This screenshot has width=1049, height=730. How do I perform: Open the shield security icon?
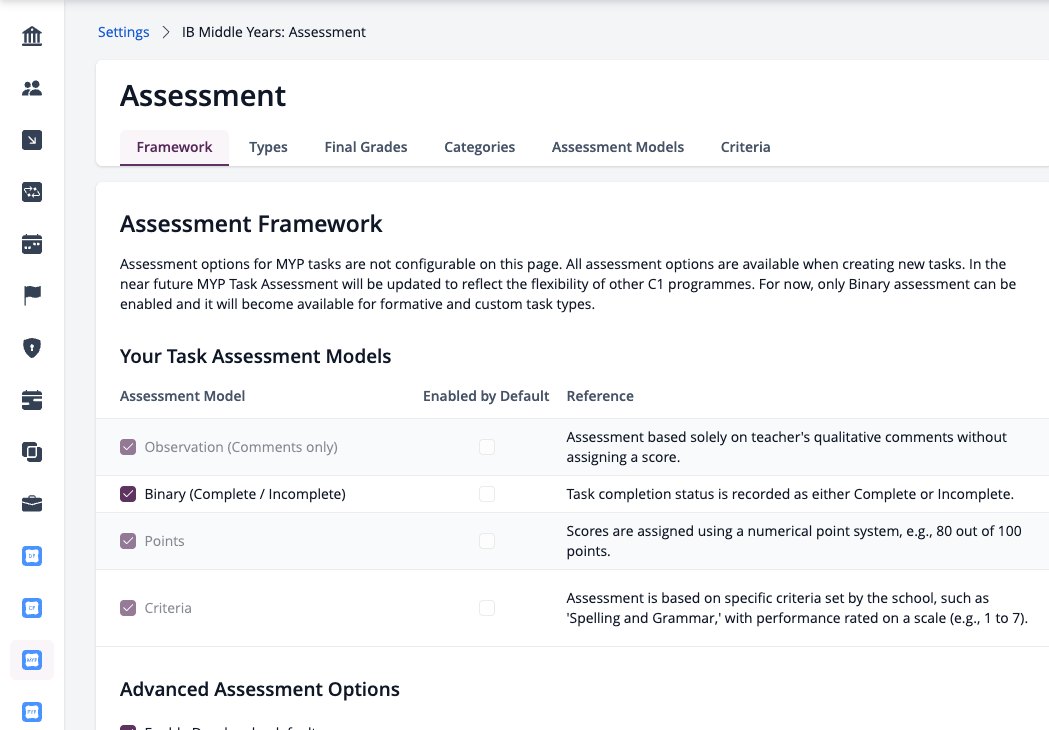pos(31,348)
